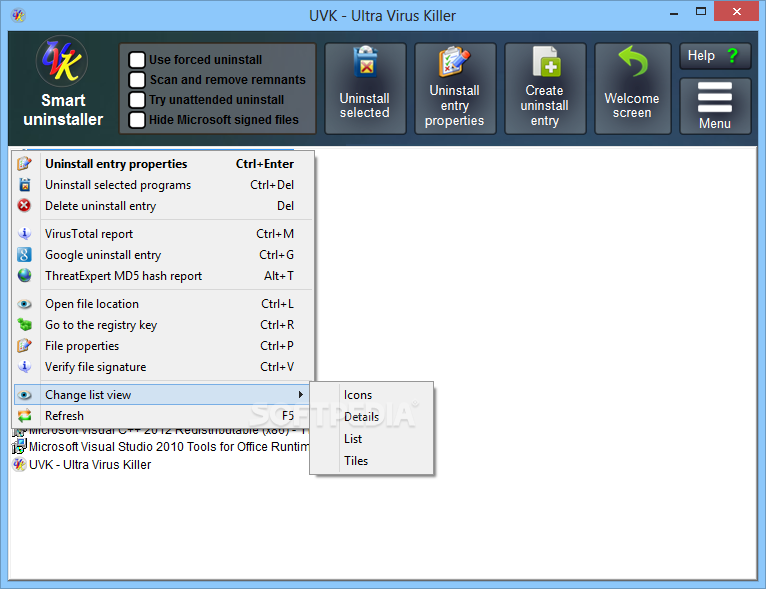This screenshot has width=766, height=589.
Task: Click the info icon beside VirusTotal report
Action: 24,233
